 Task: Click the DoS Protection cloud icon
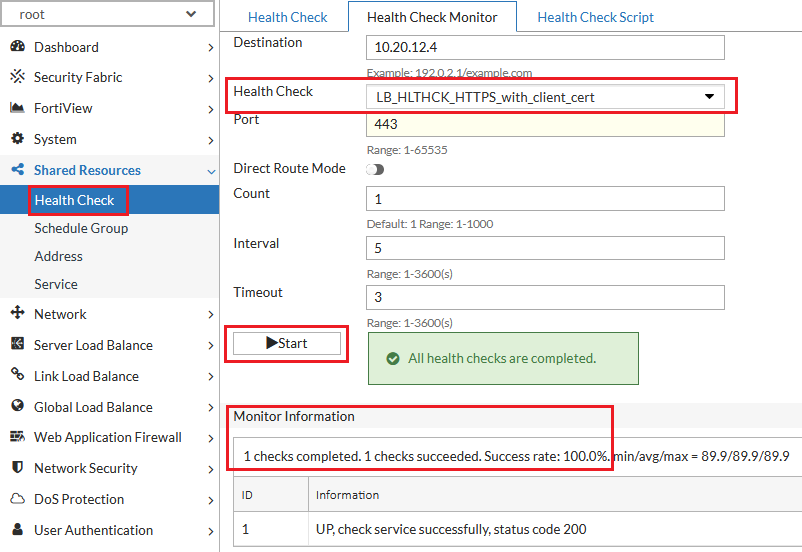coord(17,499)
